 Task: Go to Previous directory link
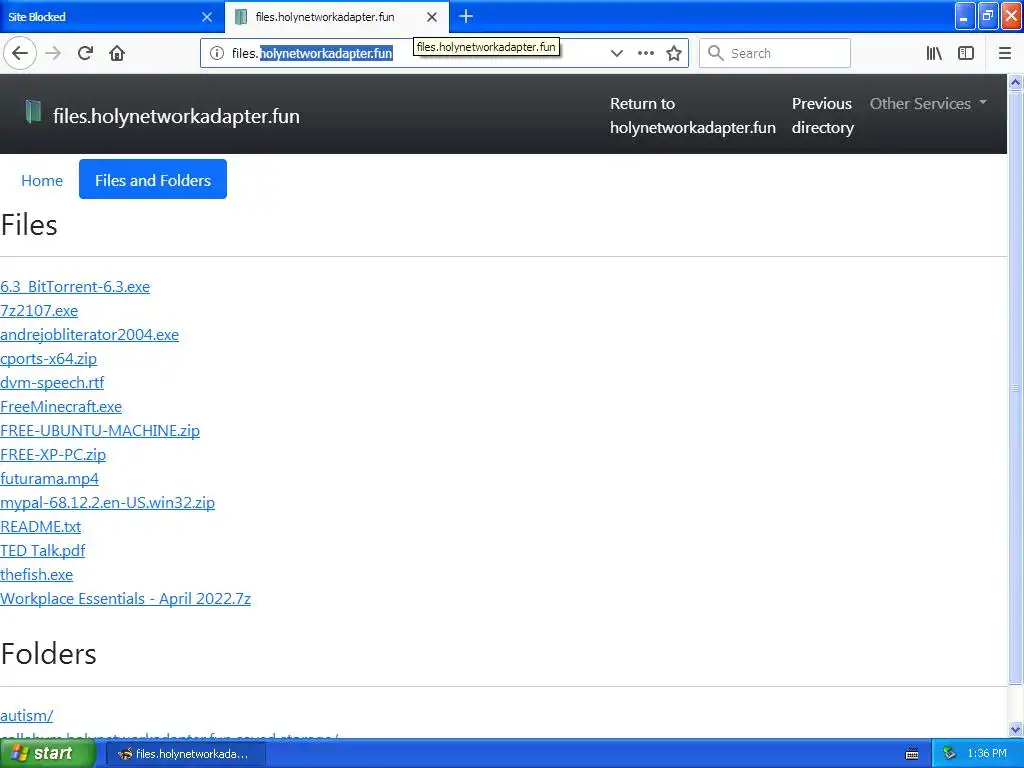click(822, 115)
